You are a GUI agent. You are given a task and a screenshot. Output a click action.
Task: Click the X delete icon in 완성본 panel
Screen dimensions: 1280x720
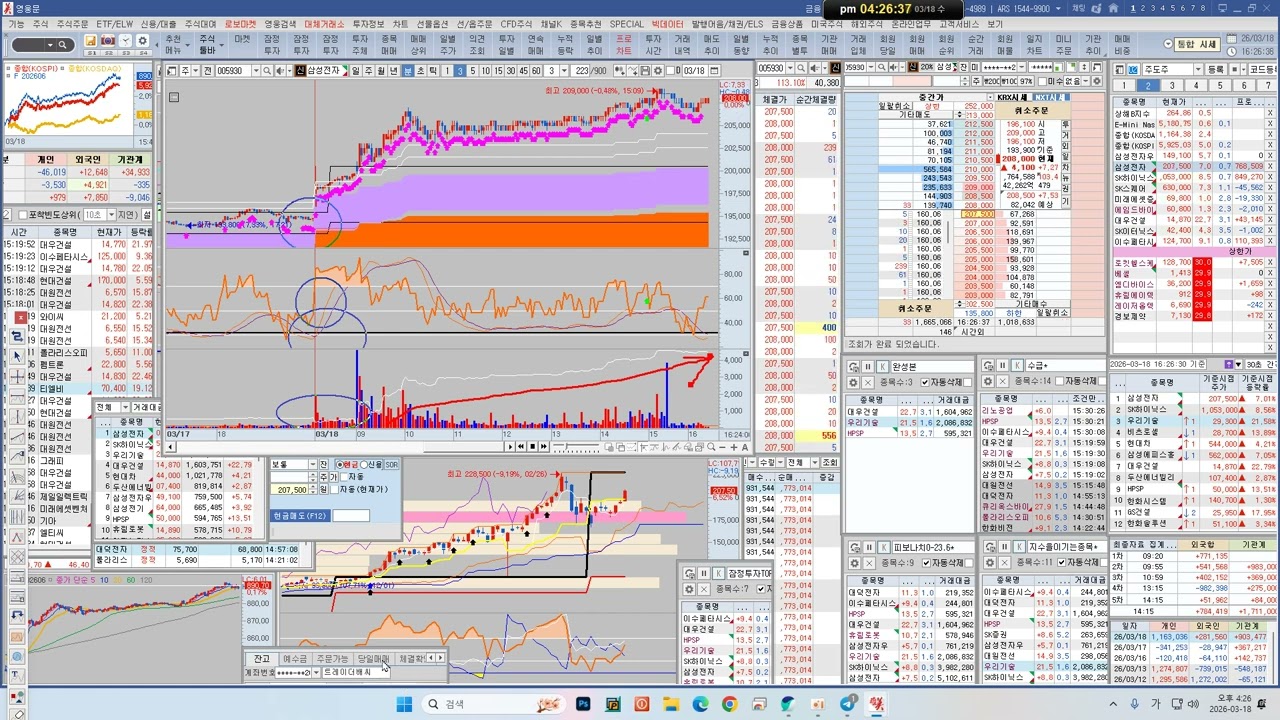(x=868, y=382)
